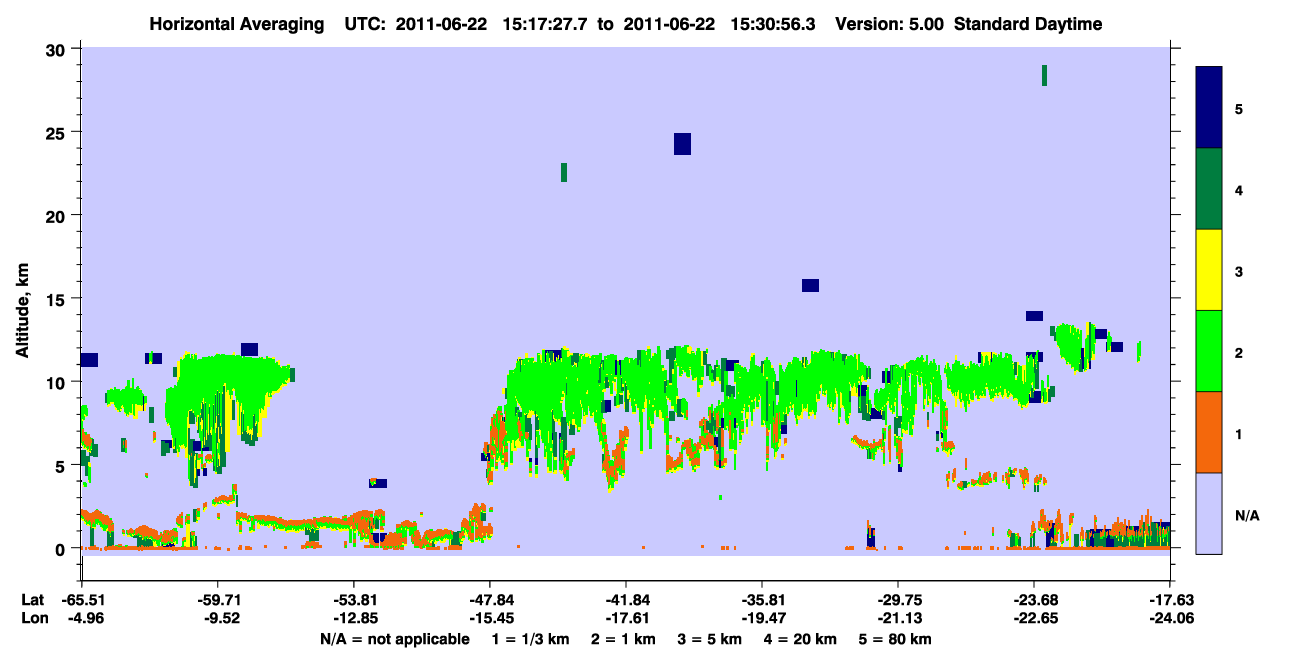Click the legend text '3 = 5 km'
Image resolution: width=1300 pixels, height=667 pixels.
point(710,639)
